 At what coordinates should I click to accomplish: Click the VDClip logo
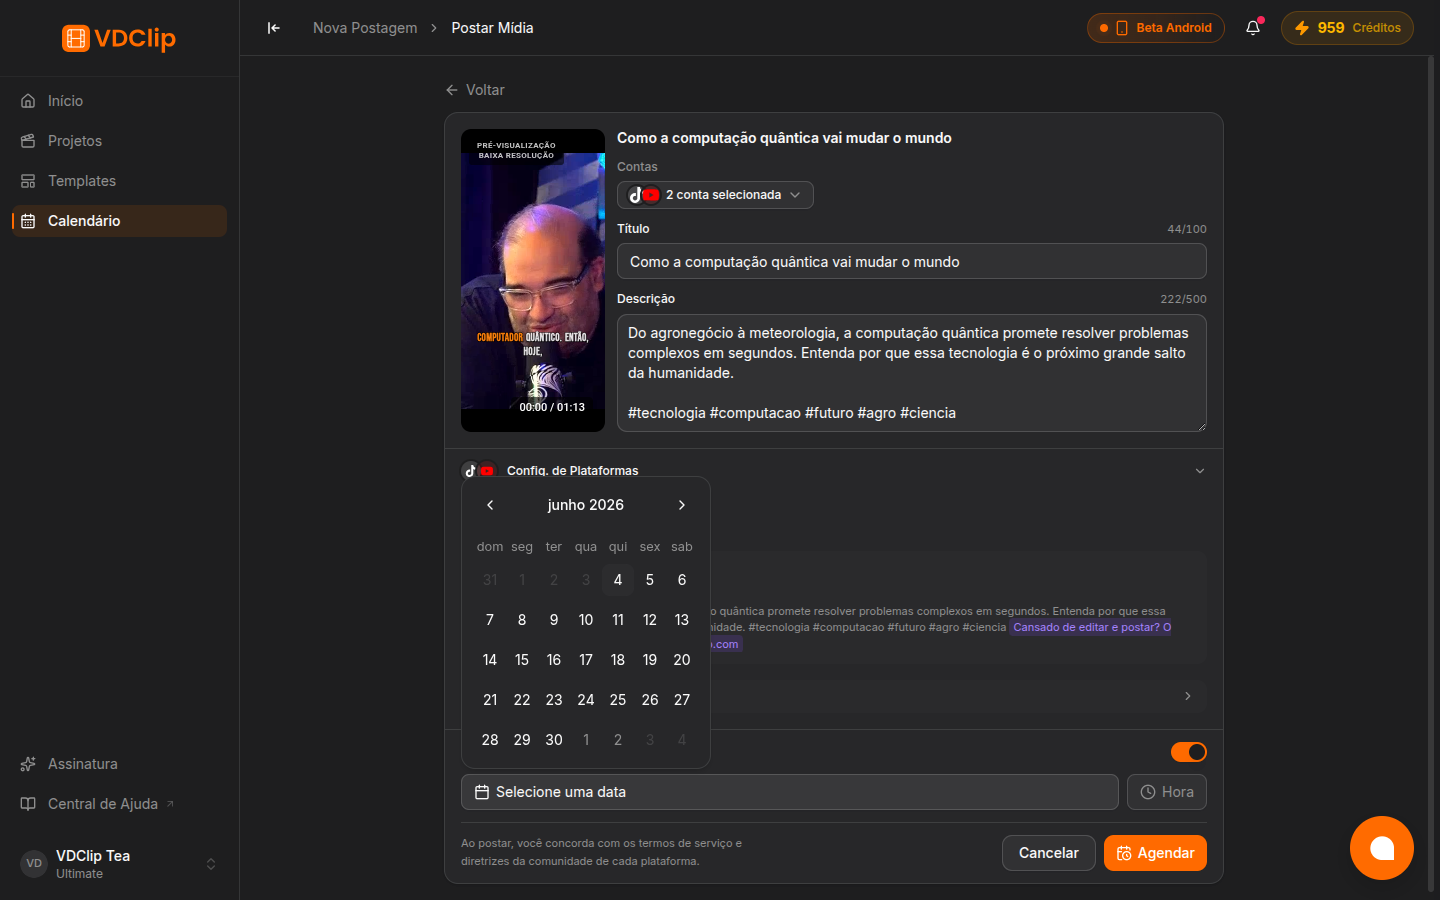tap(119, 38)
